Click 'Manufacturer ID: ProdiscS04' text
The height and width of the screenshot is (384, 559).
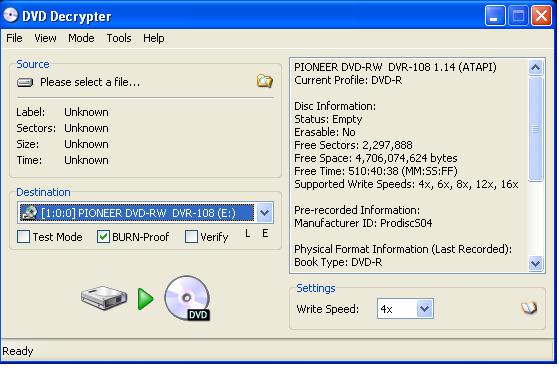pyautogui.click(x=363, y=223)
